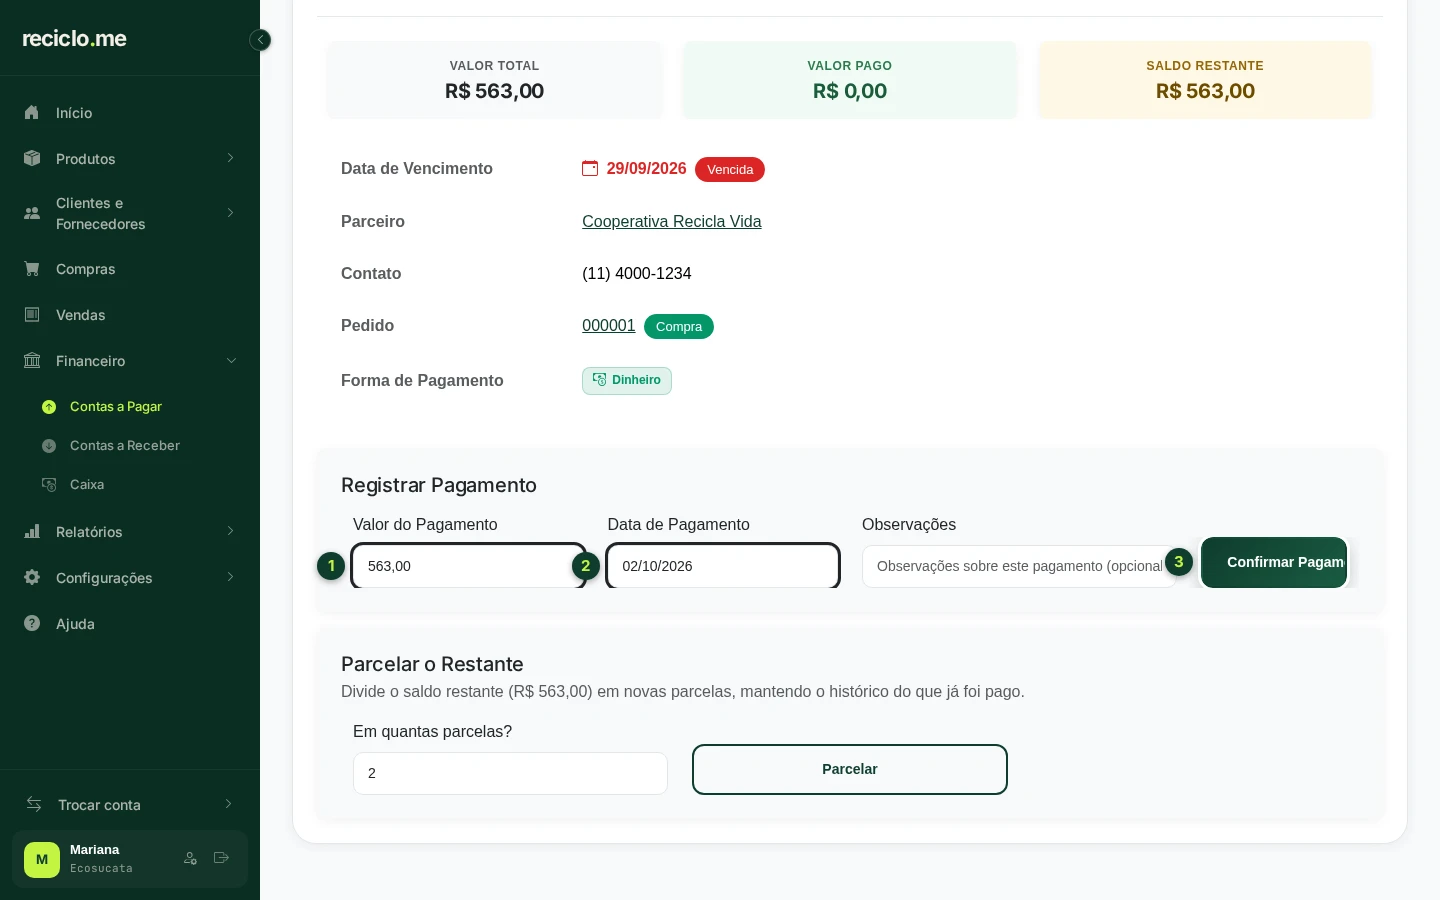Click the Compra order type badge
This screenshot has height=900, width=1440.
coord(679,327)
